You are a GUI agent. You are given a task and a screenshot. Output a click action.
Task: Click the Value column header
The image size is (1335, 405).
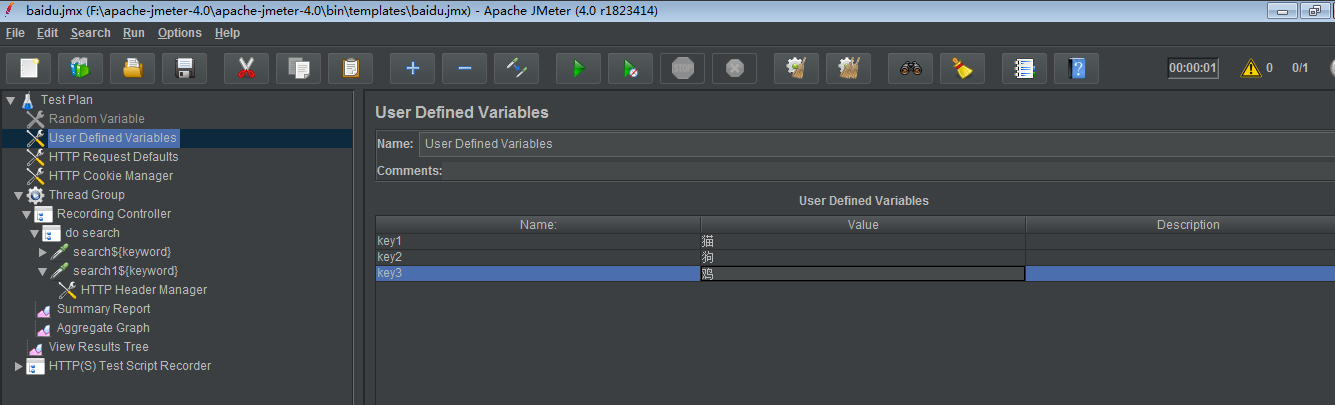tap(863, 225)
